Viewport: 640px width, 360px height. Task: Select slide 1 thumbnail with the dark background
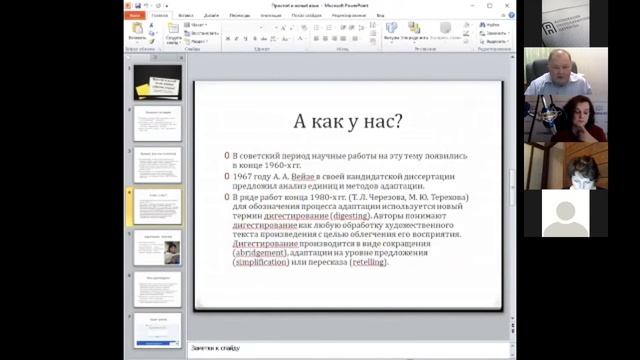coord(158,82)
